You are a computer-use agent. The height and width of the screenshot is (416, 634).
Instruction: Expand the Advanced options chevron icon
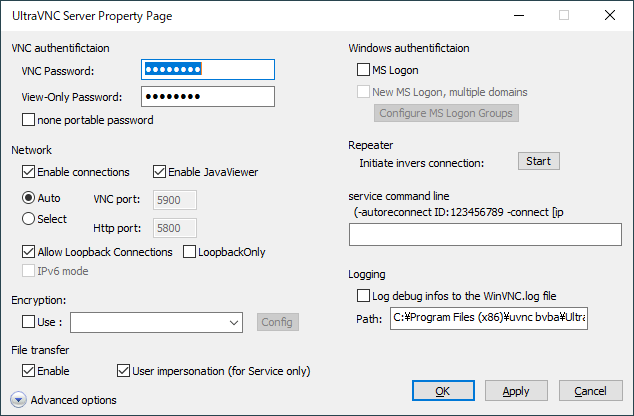18,400
